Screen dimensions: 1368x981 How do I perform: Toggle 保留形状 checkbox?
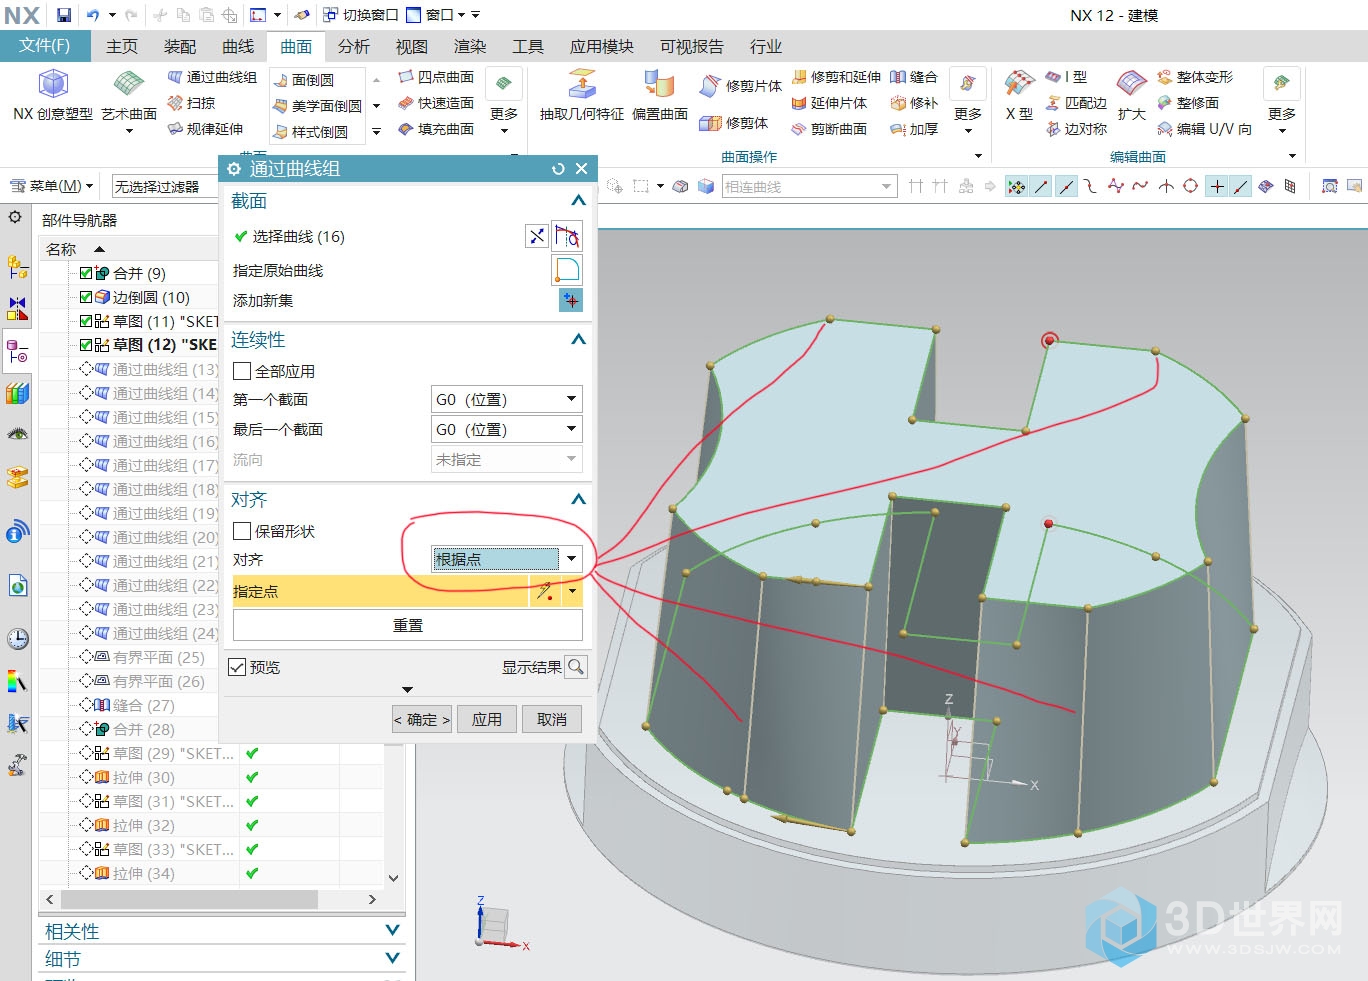coord(242,531)
